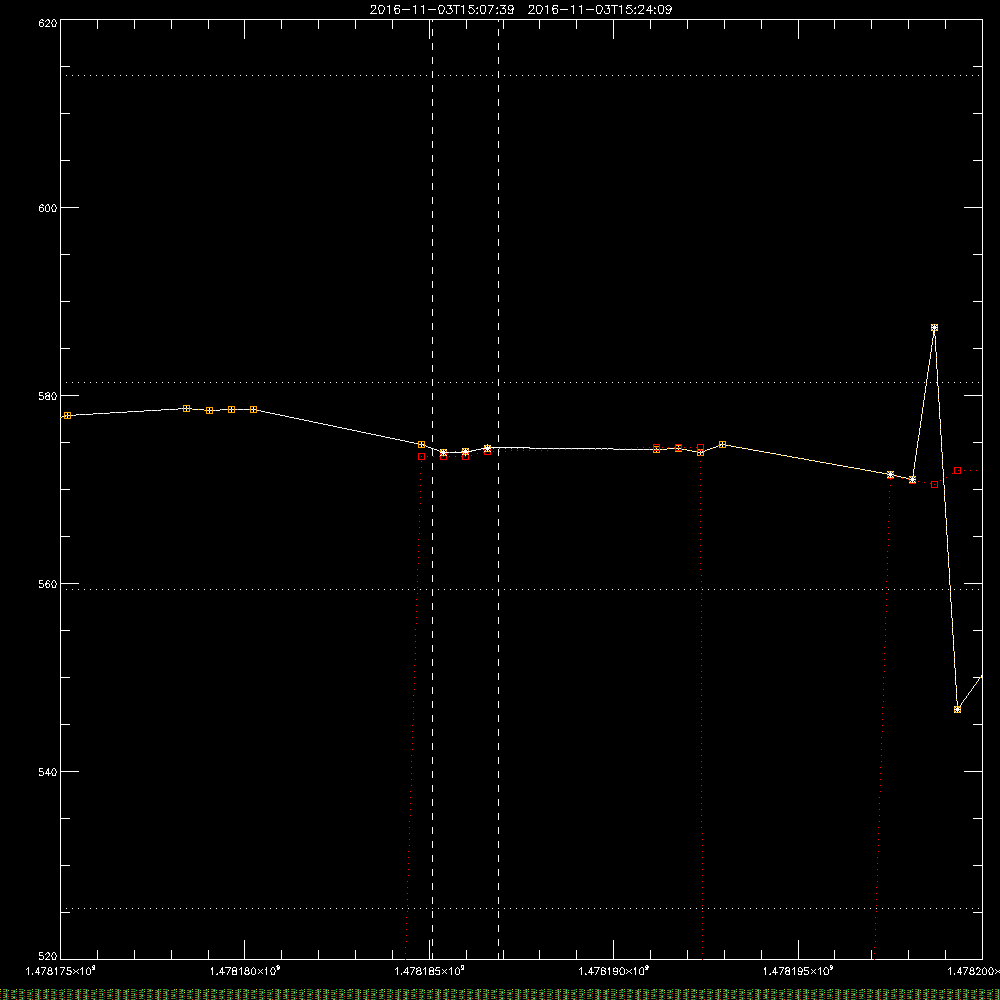Select the red square marker directly below the spike
This screenshot has height=1000, width=1000.
click(x=934, y=485)
